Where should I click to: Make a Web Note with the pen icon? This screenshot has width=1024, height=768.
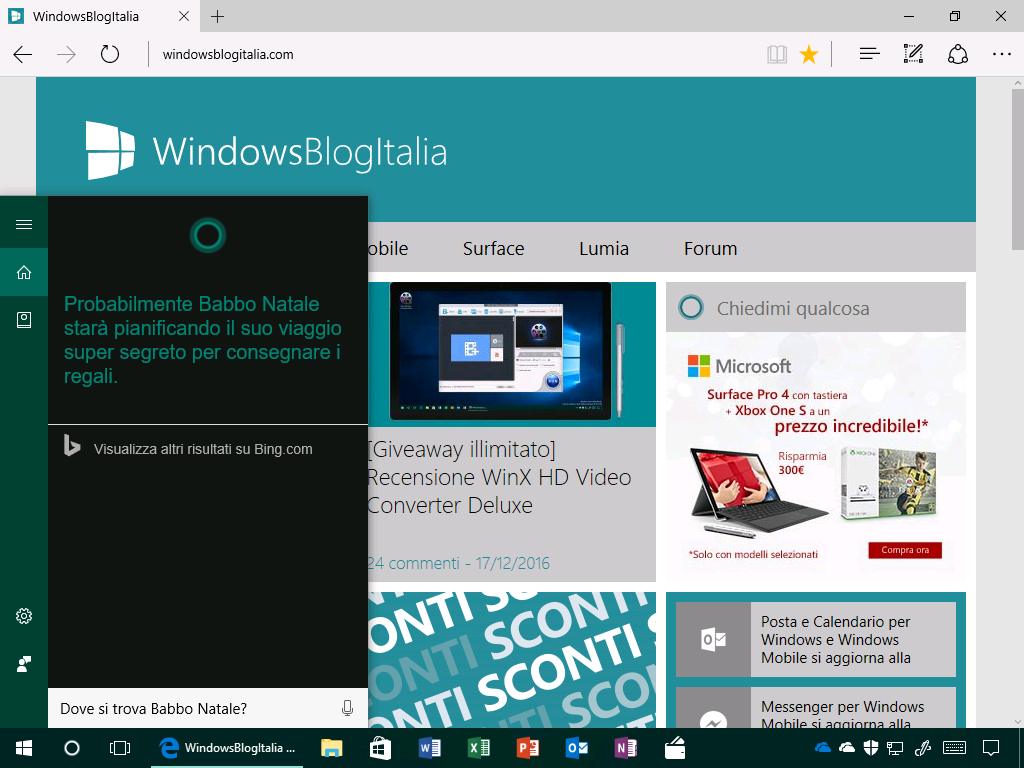pos(913,54)
